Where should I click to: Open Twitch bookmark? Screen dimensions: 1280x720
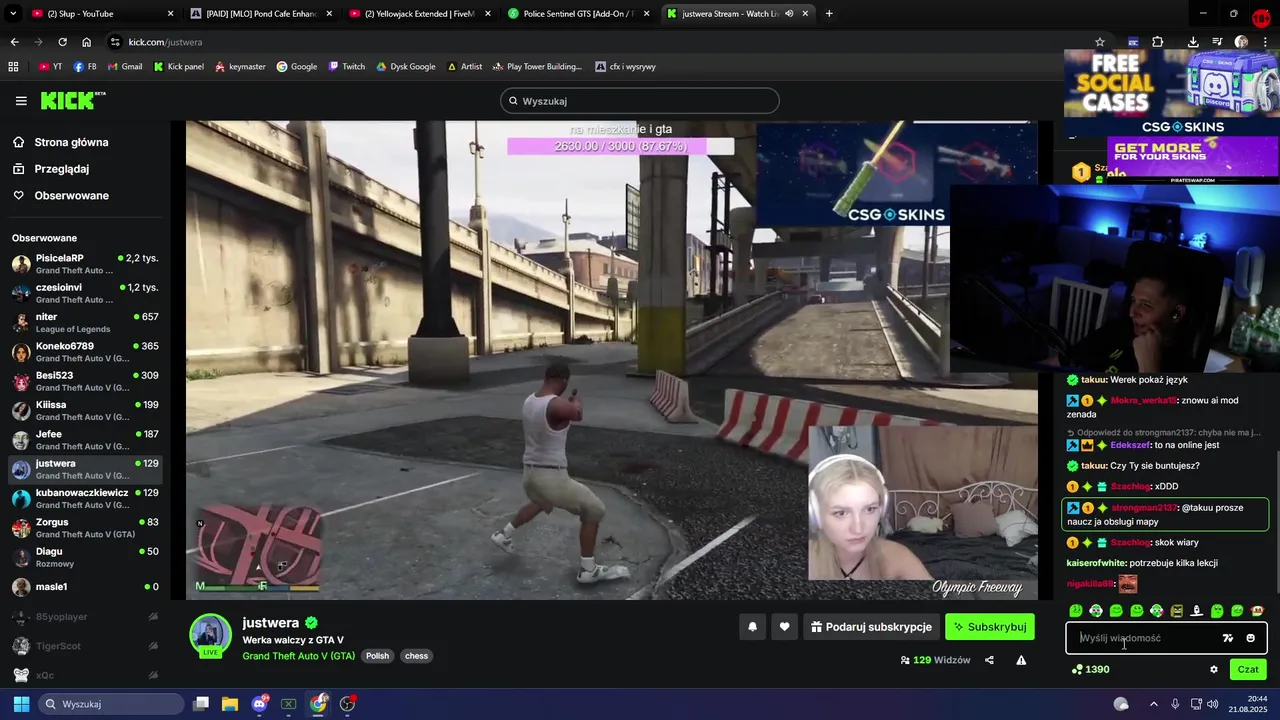tap(347, 66)
